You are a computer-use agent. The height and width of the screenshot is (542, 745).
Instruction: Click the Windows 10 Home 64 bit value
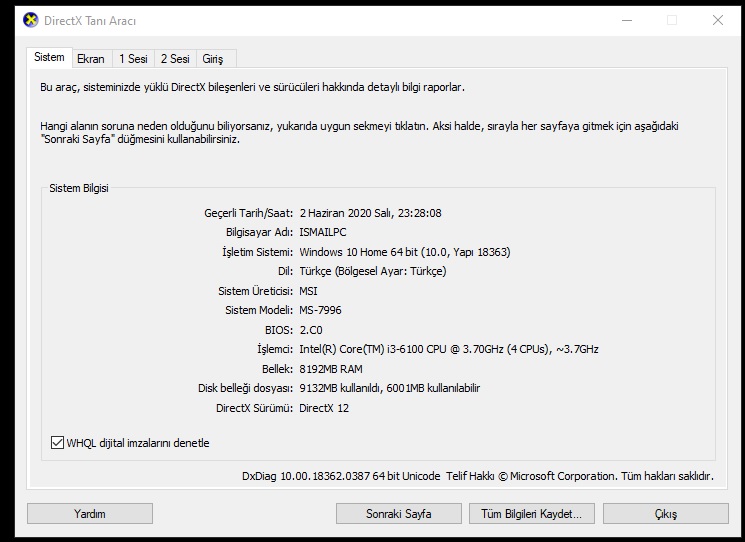point(405,252)
